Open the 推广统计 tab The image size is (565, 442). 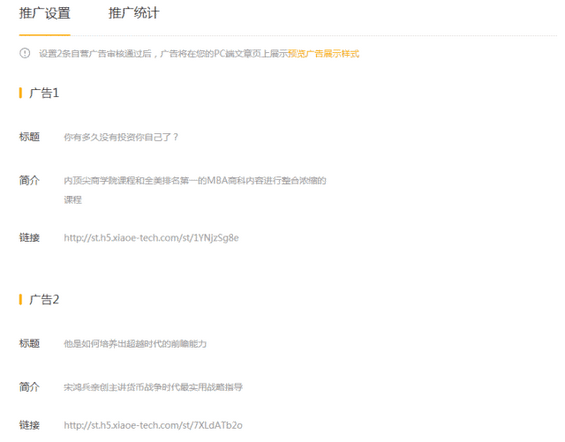pos(134,13)
